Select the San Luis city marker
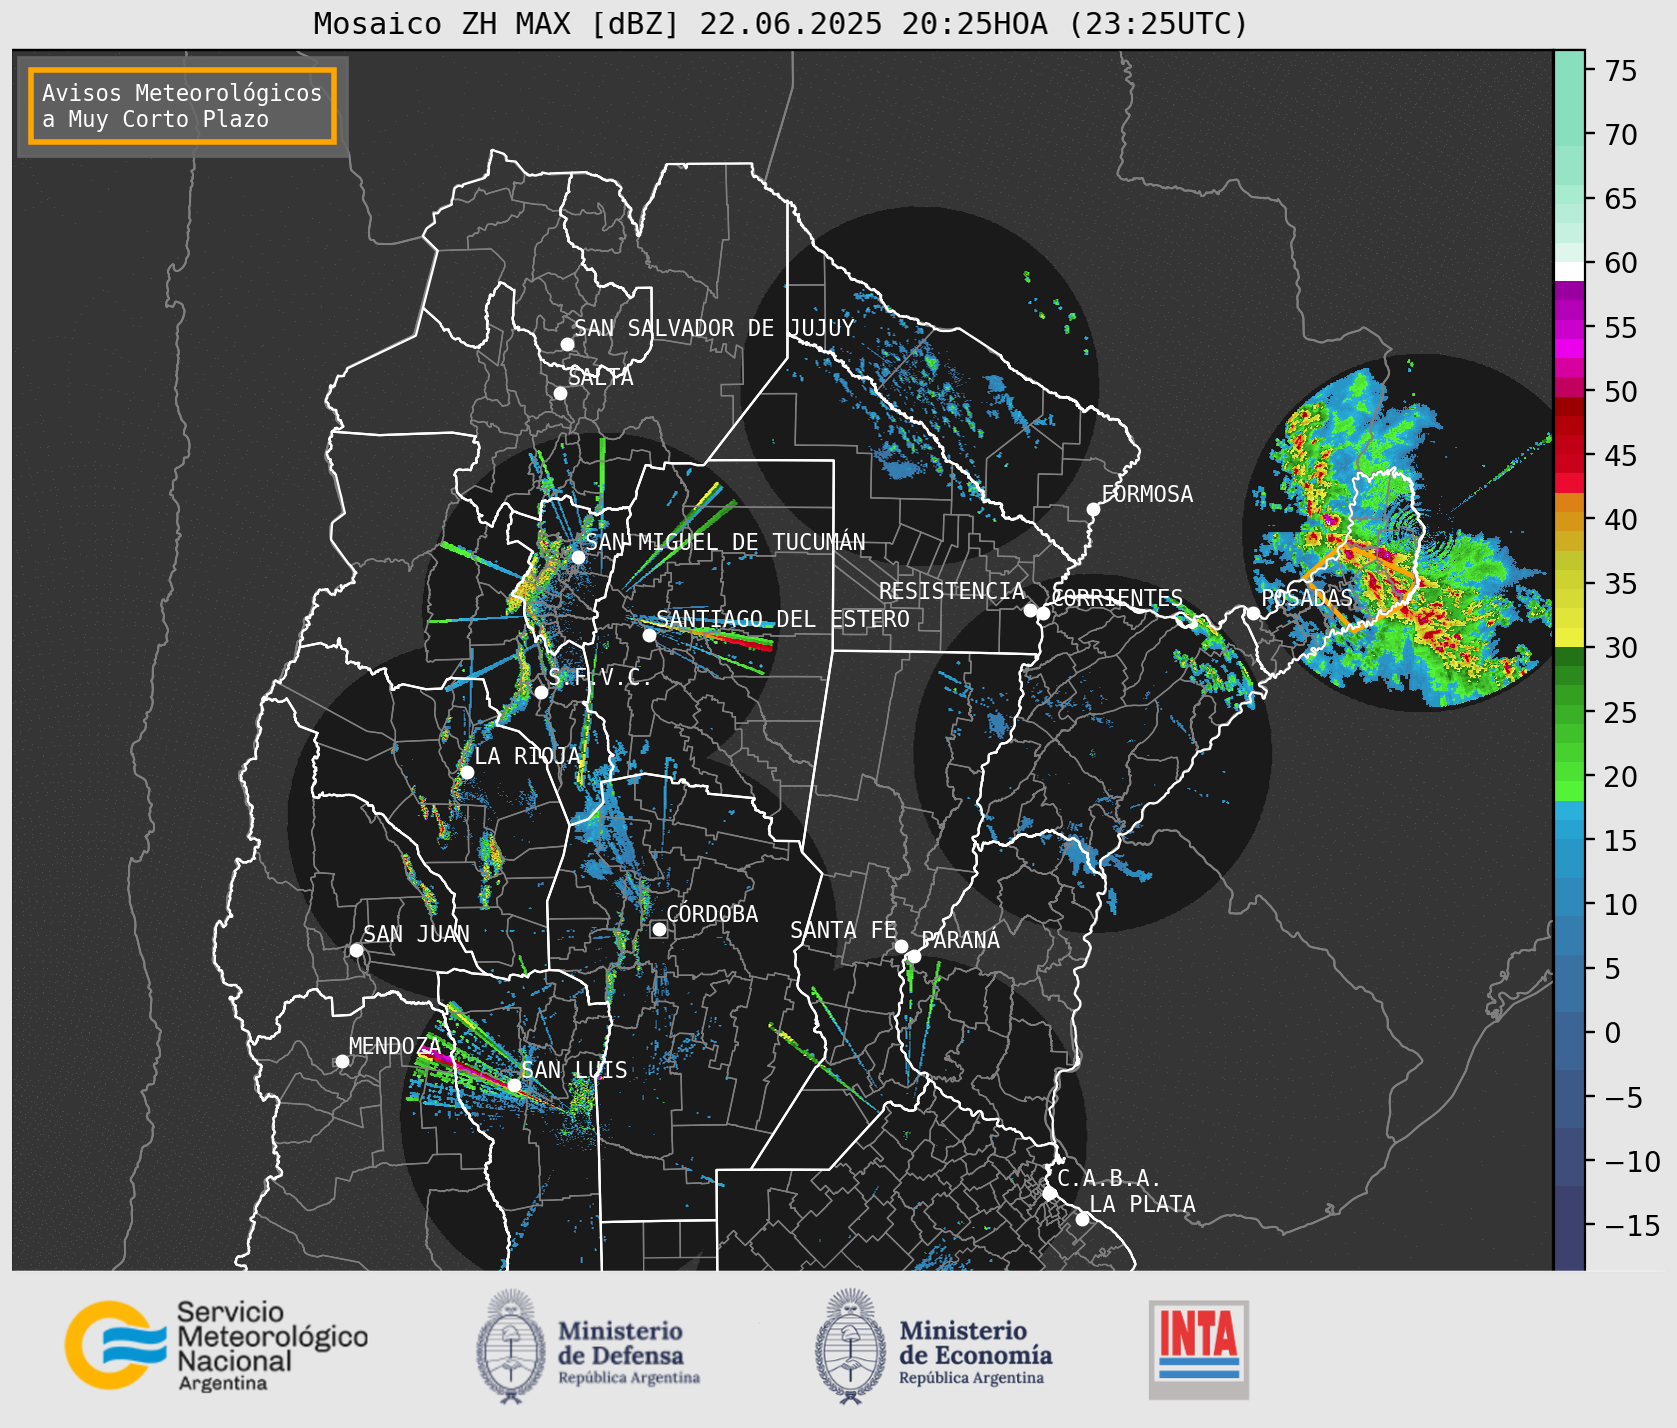The image size is (1677, 1428). (514, 1085)
